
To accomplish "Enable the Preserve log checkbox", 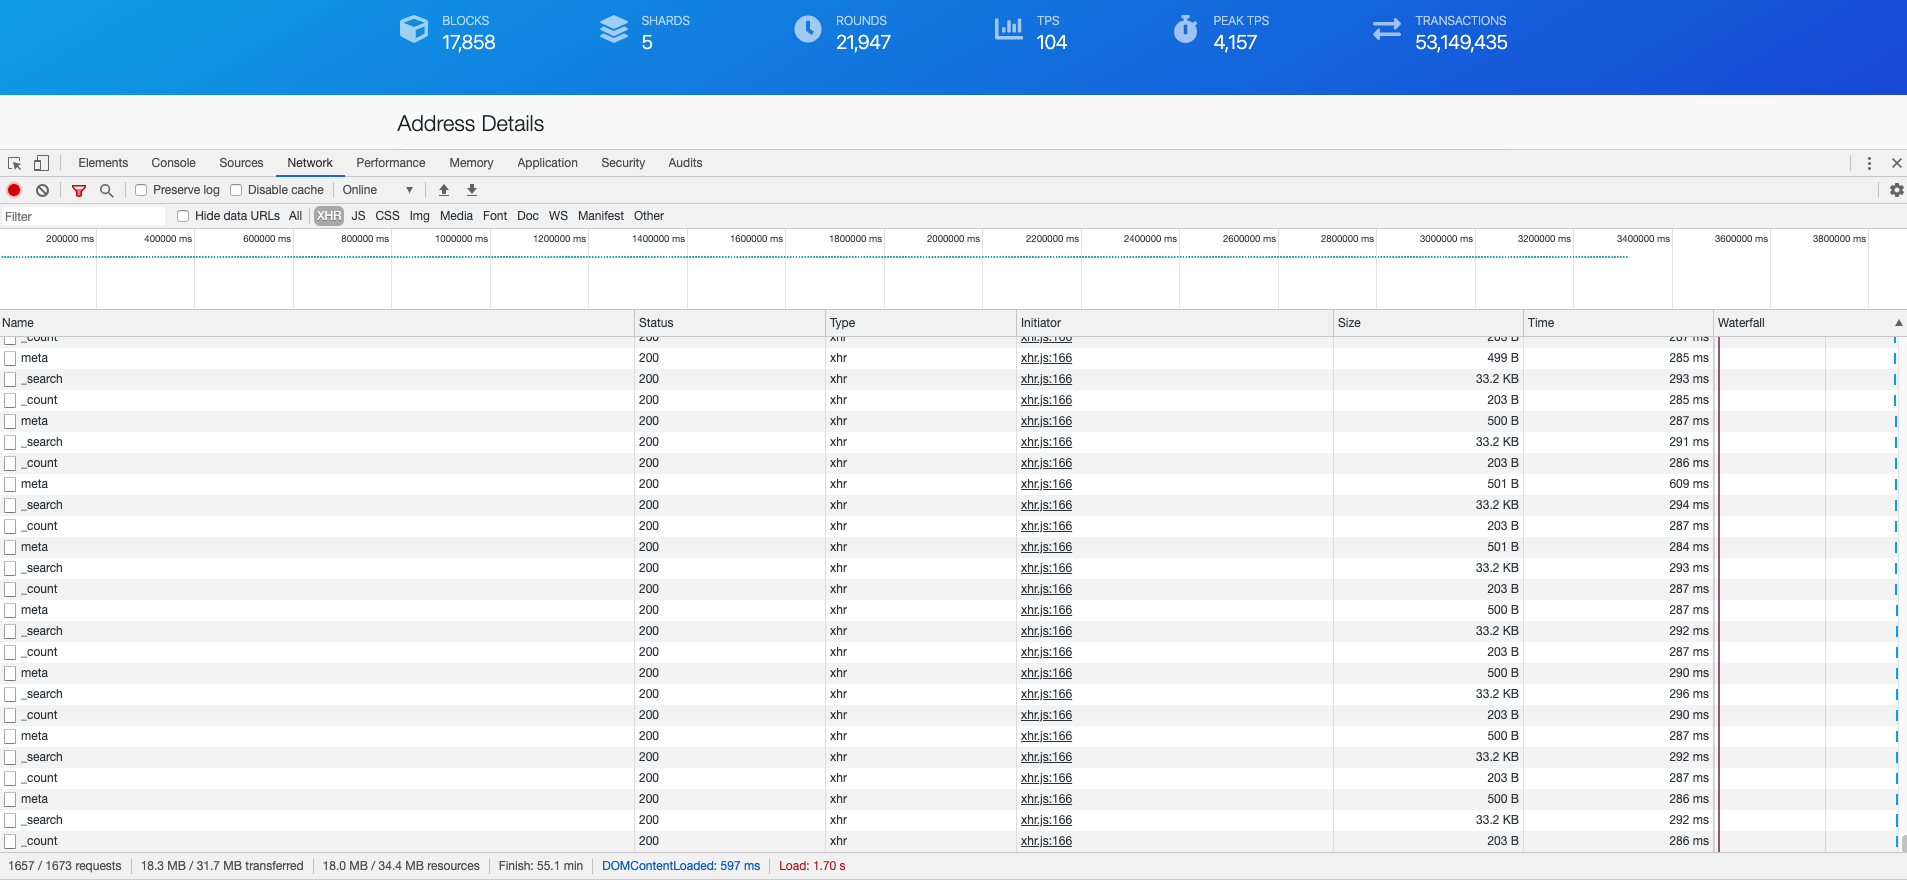I will (x=141, y=190).
